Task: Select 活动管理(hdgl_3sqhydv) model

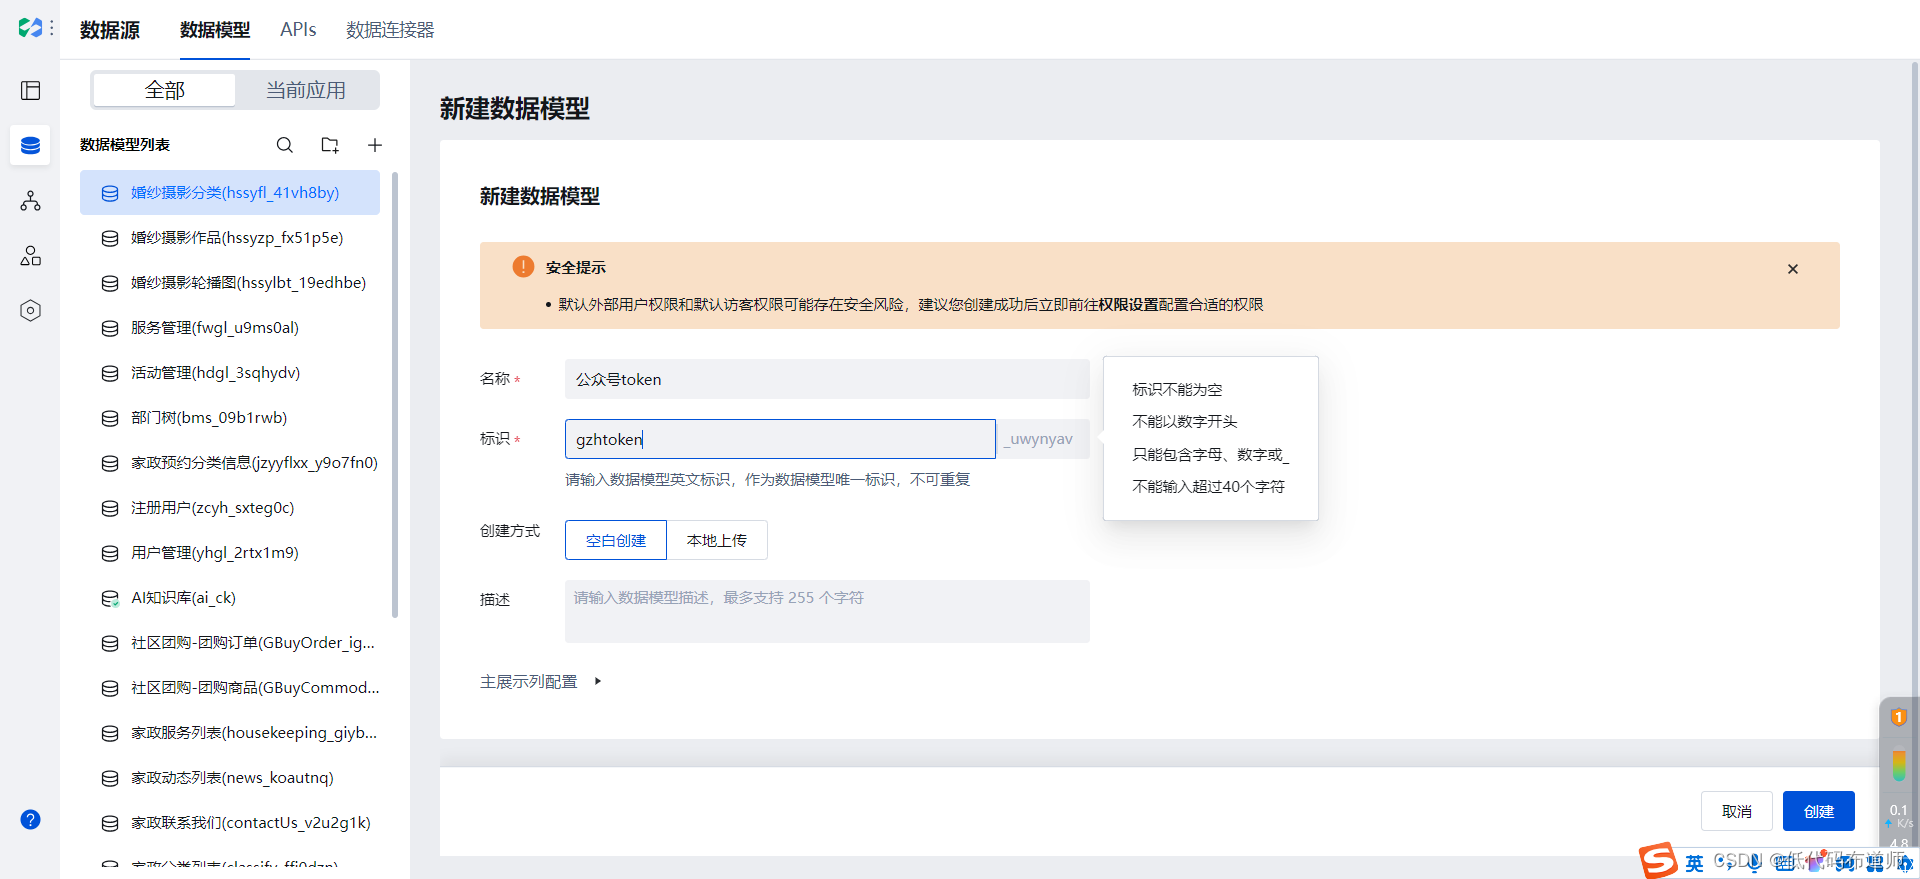Action: (x=230, y=373)
